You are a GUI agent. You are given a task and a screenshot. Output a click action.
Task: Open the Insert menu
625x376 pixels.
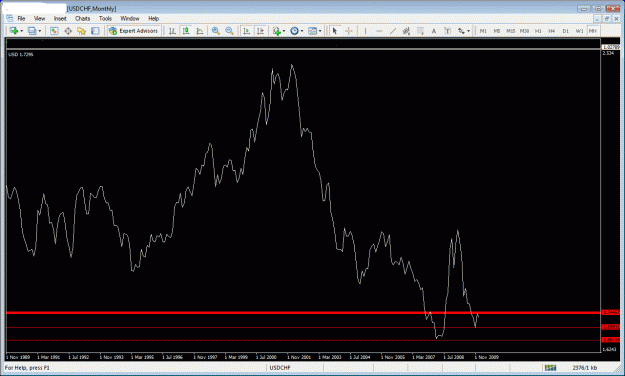[x=60, y=18]
